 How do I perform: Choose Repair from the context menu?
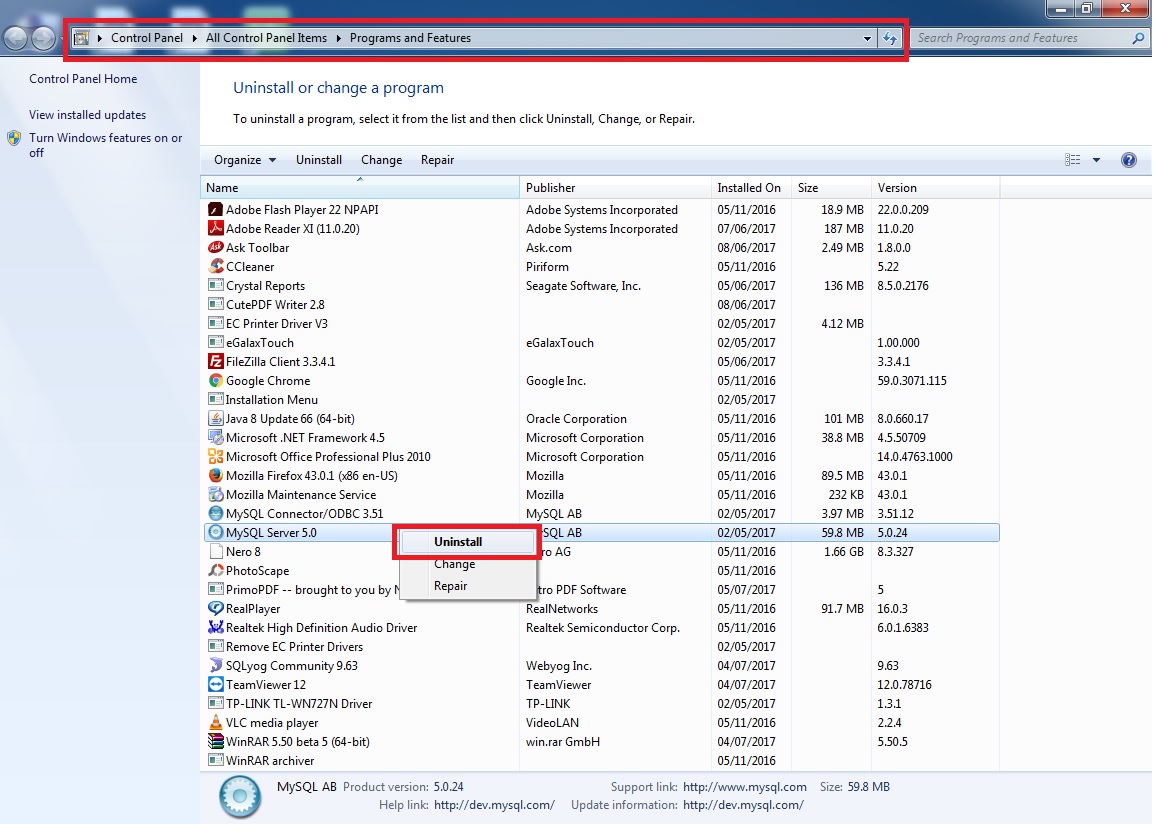coord(450,586)
